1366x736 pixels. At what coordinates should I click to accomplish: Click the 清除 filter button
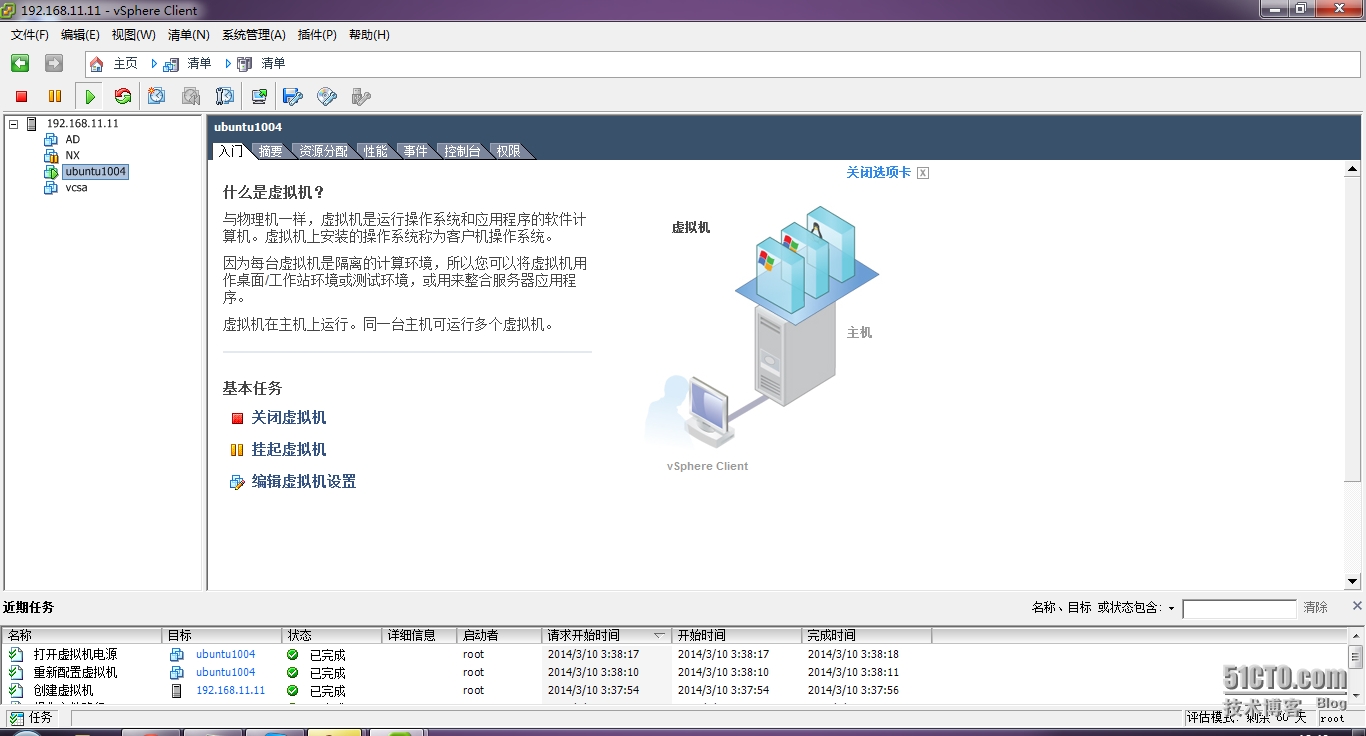tap(1315, 608)
